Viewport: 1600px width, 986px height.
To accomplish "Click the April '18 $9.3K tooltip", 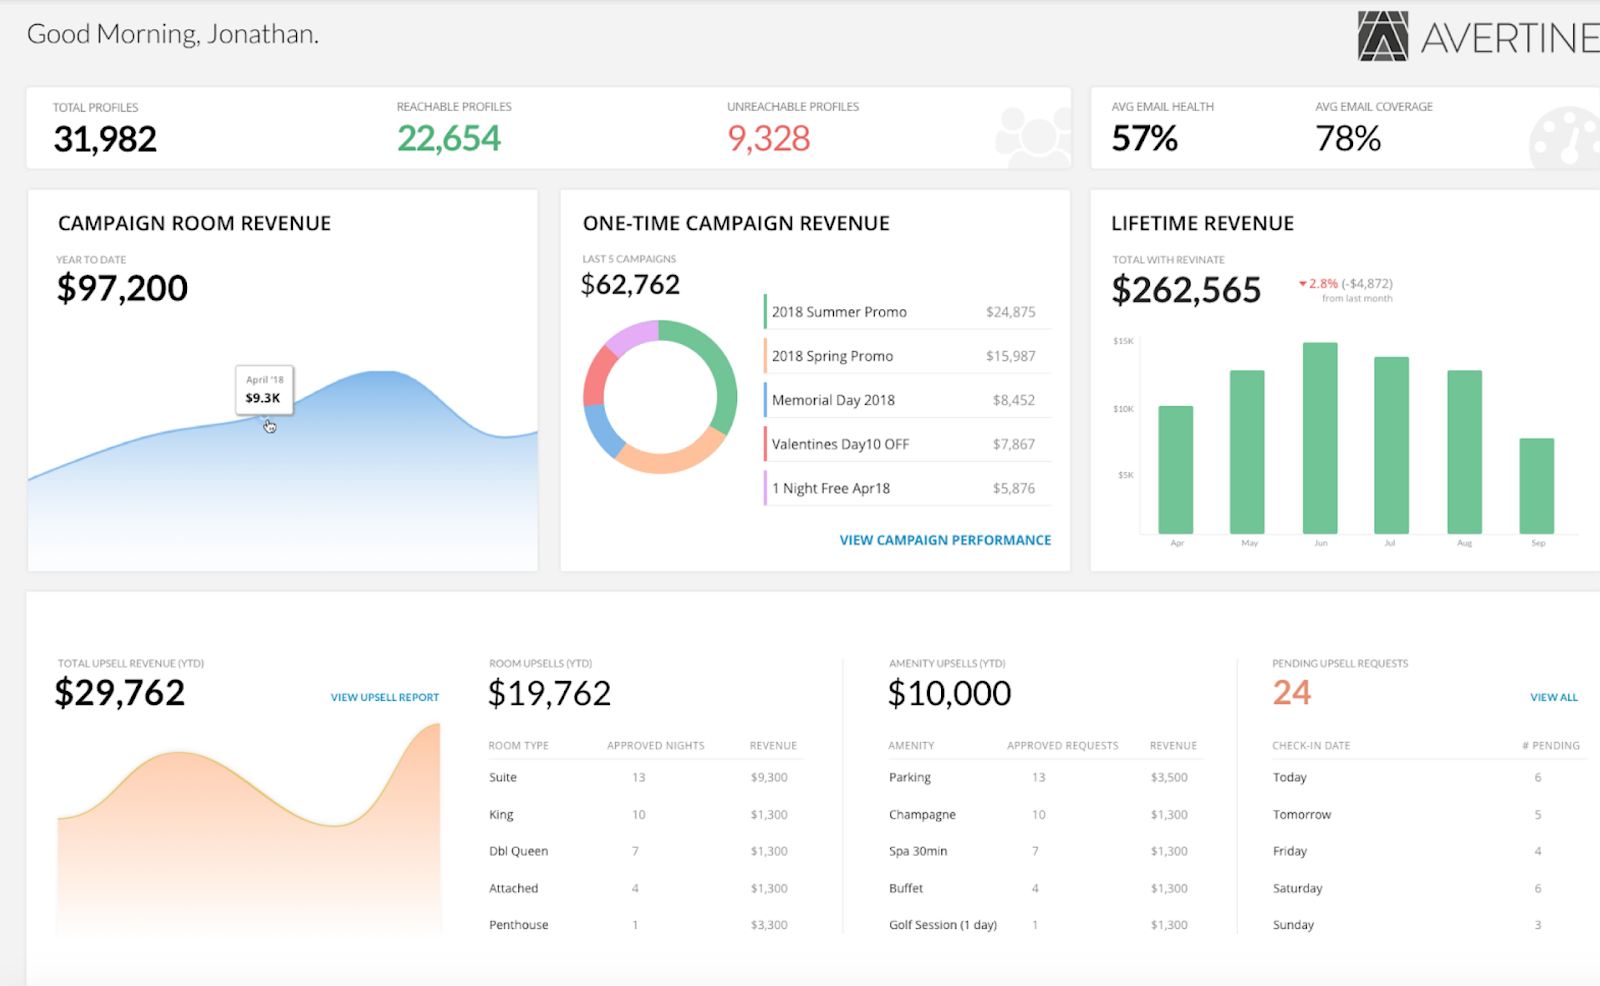I will point(264,389).
